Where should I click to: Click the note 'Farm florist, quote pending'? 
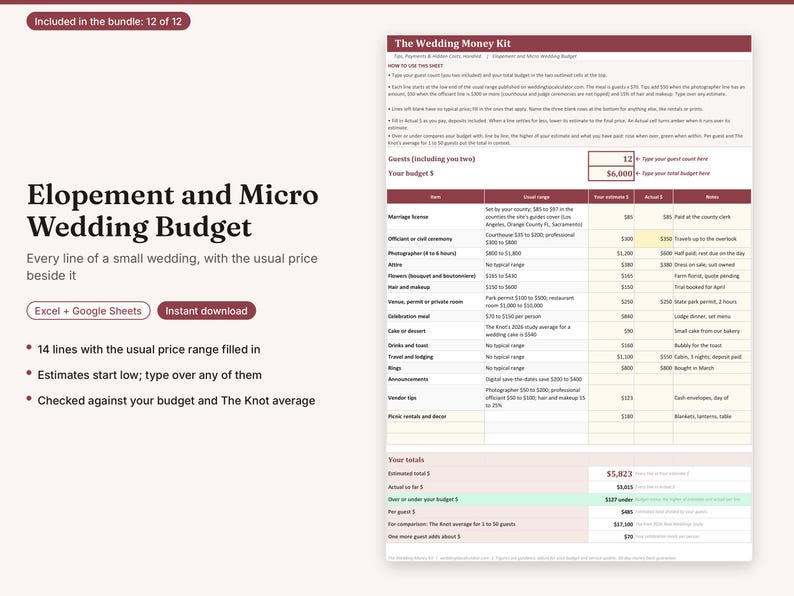point(706,276)
